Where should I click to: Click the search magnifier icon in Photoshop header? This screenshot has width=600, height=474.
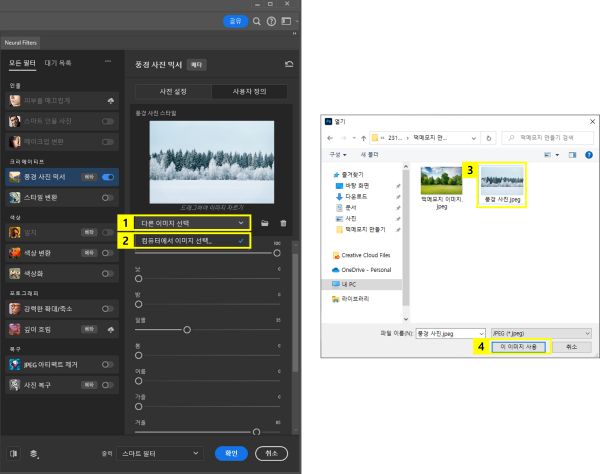[257, 21]
